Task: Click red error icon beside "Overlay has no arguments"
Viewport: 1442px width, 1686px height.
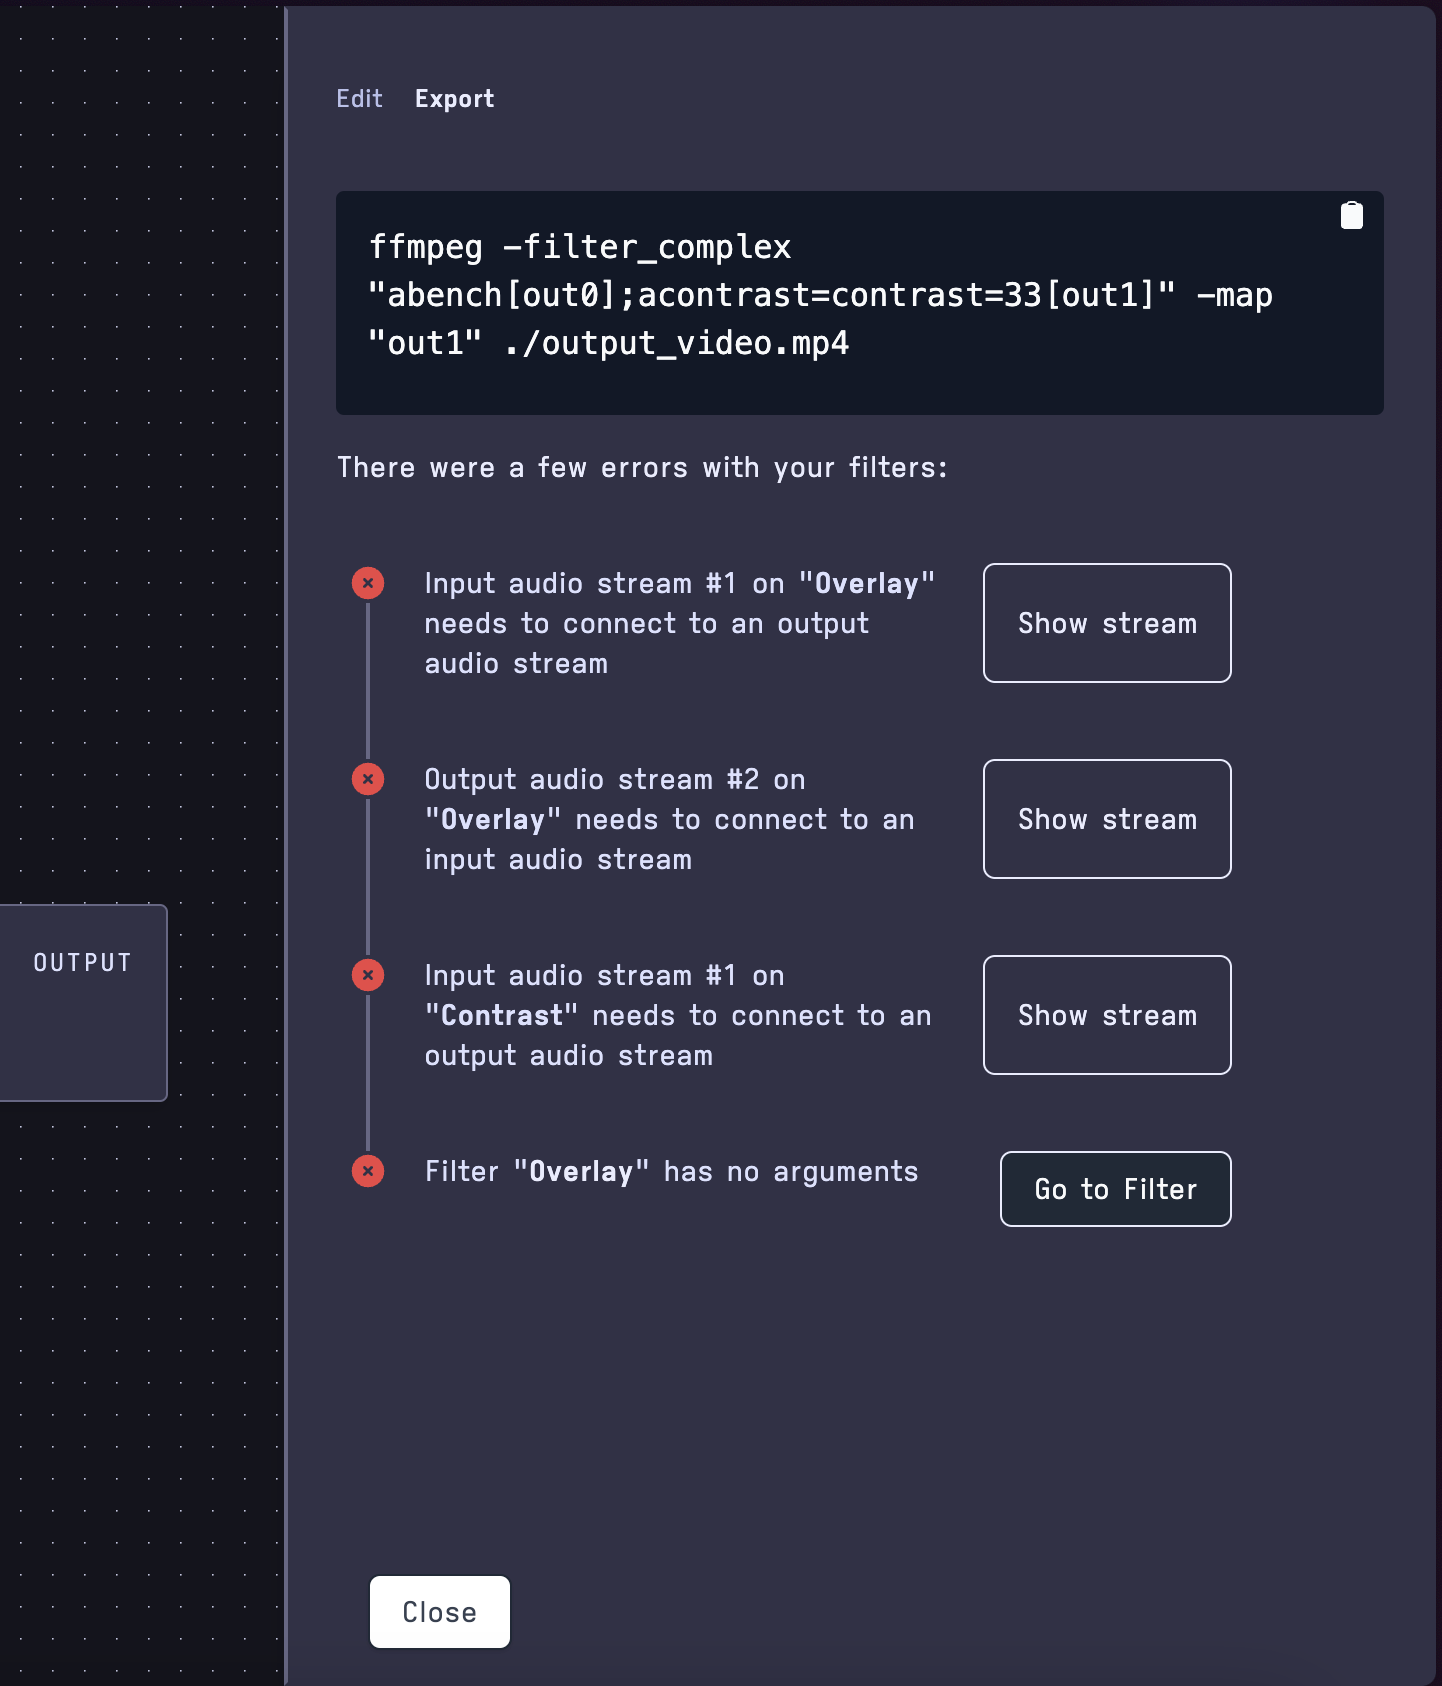Action: pos(368,1171)
